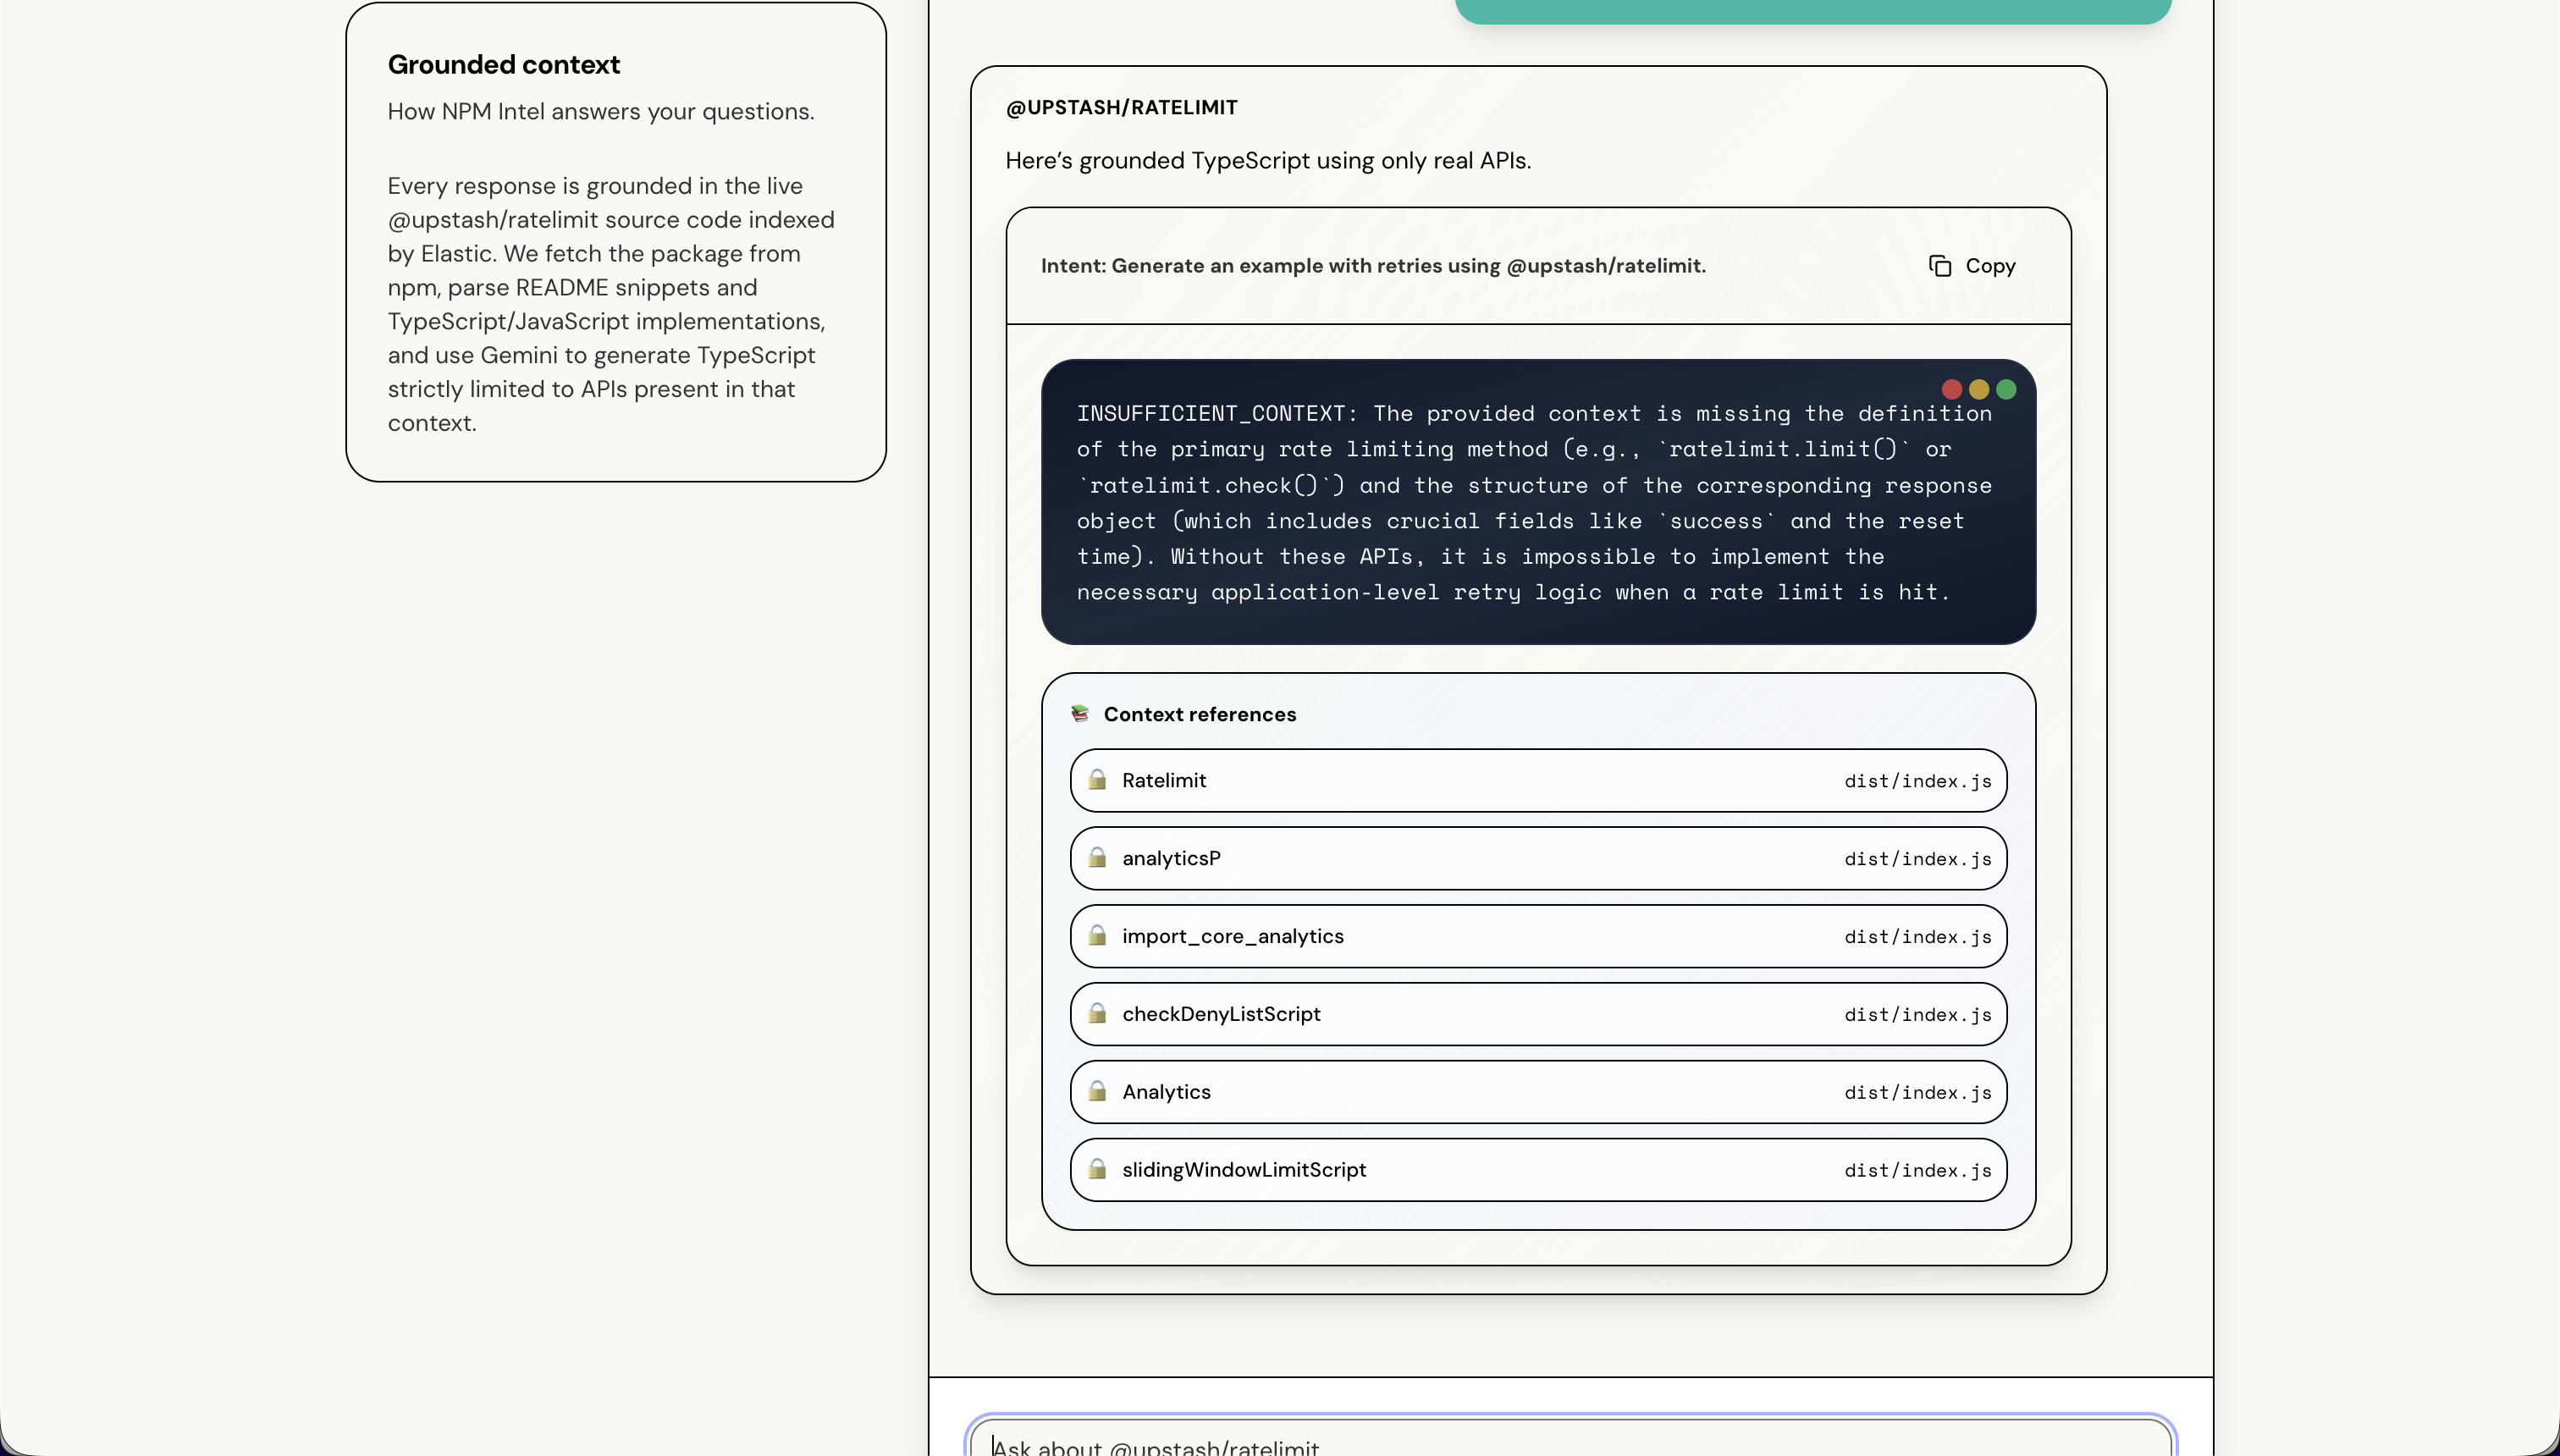The image size is (2560, 1456).
Task: Click the Context references heading
Action: 1199,714
